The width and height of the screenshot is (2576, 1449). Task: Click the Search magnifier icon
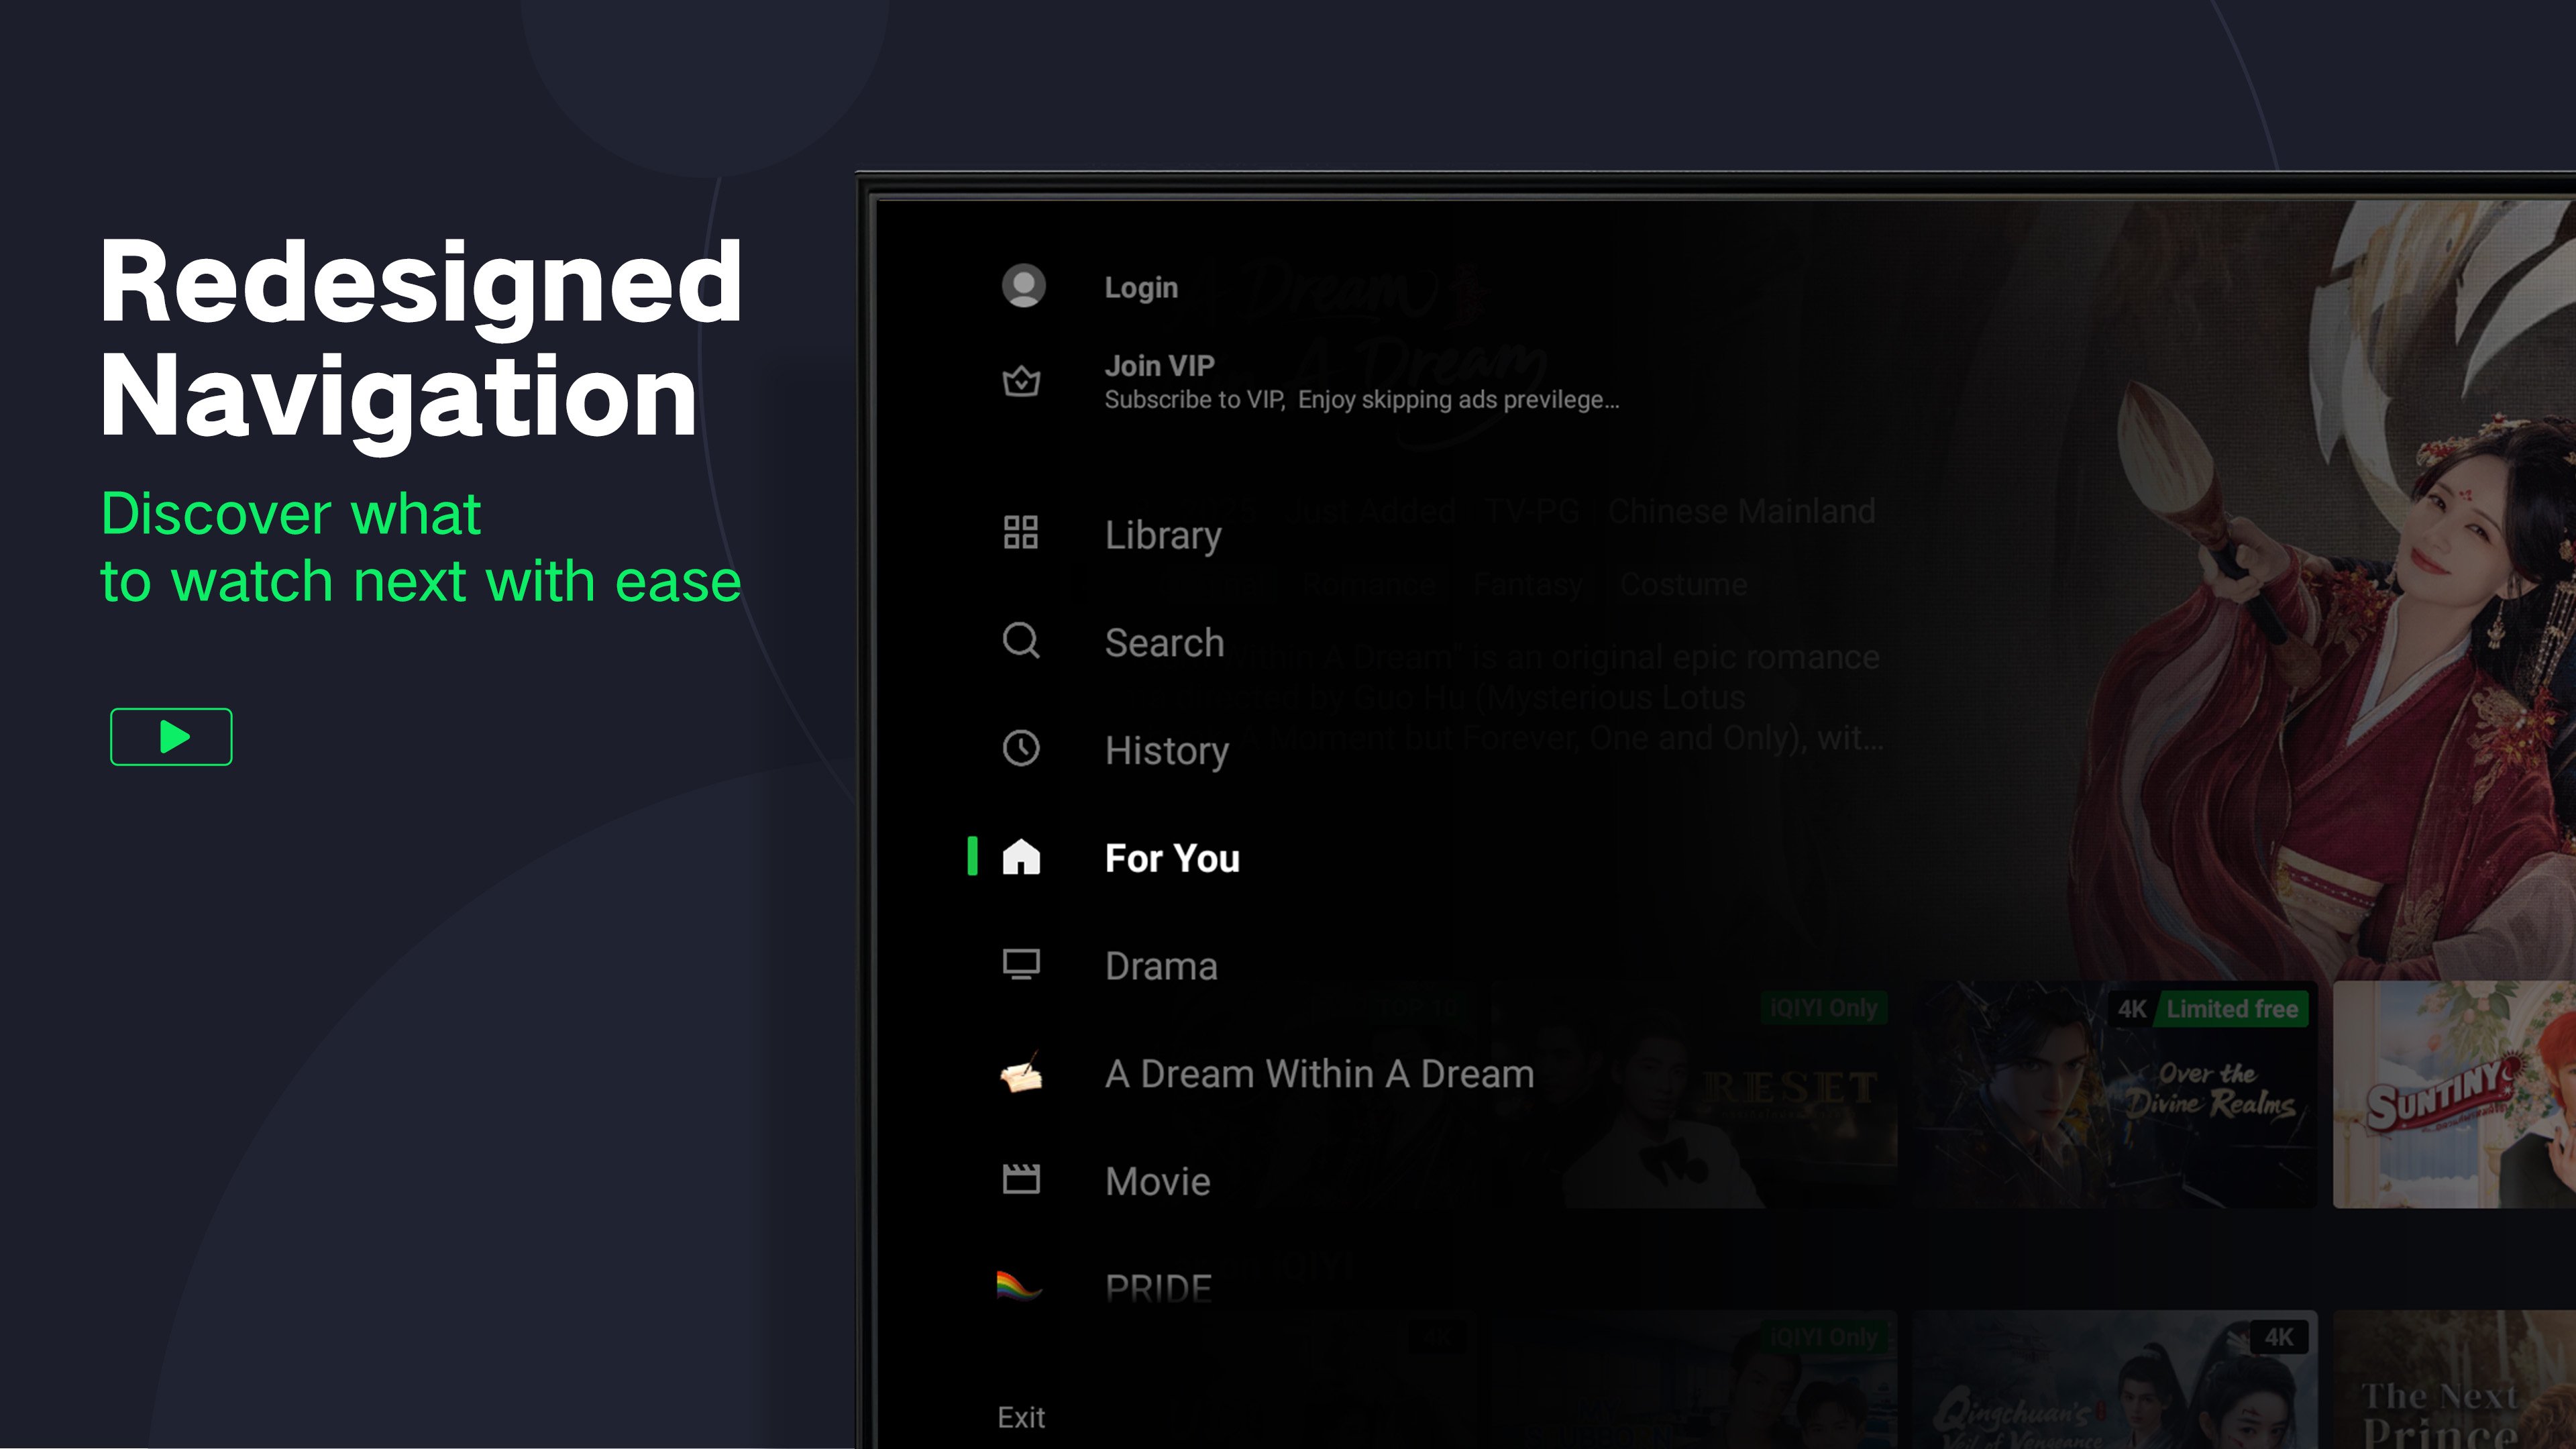click(x=1020, y=641)
